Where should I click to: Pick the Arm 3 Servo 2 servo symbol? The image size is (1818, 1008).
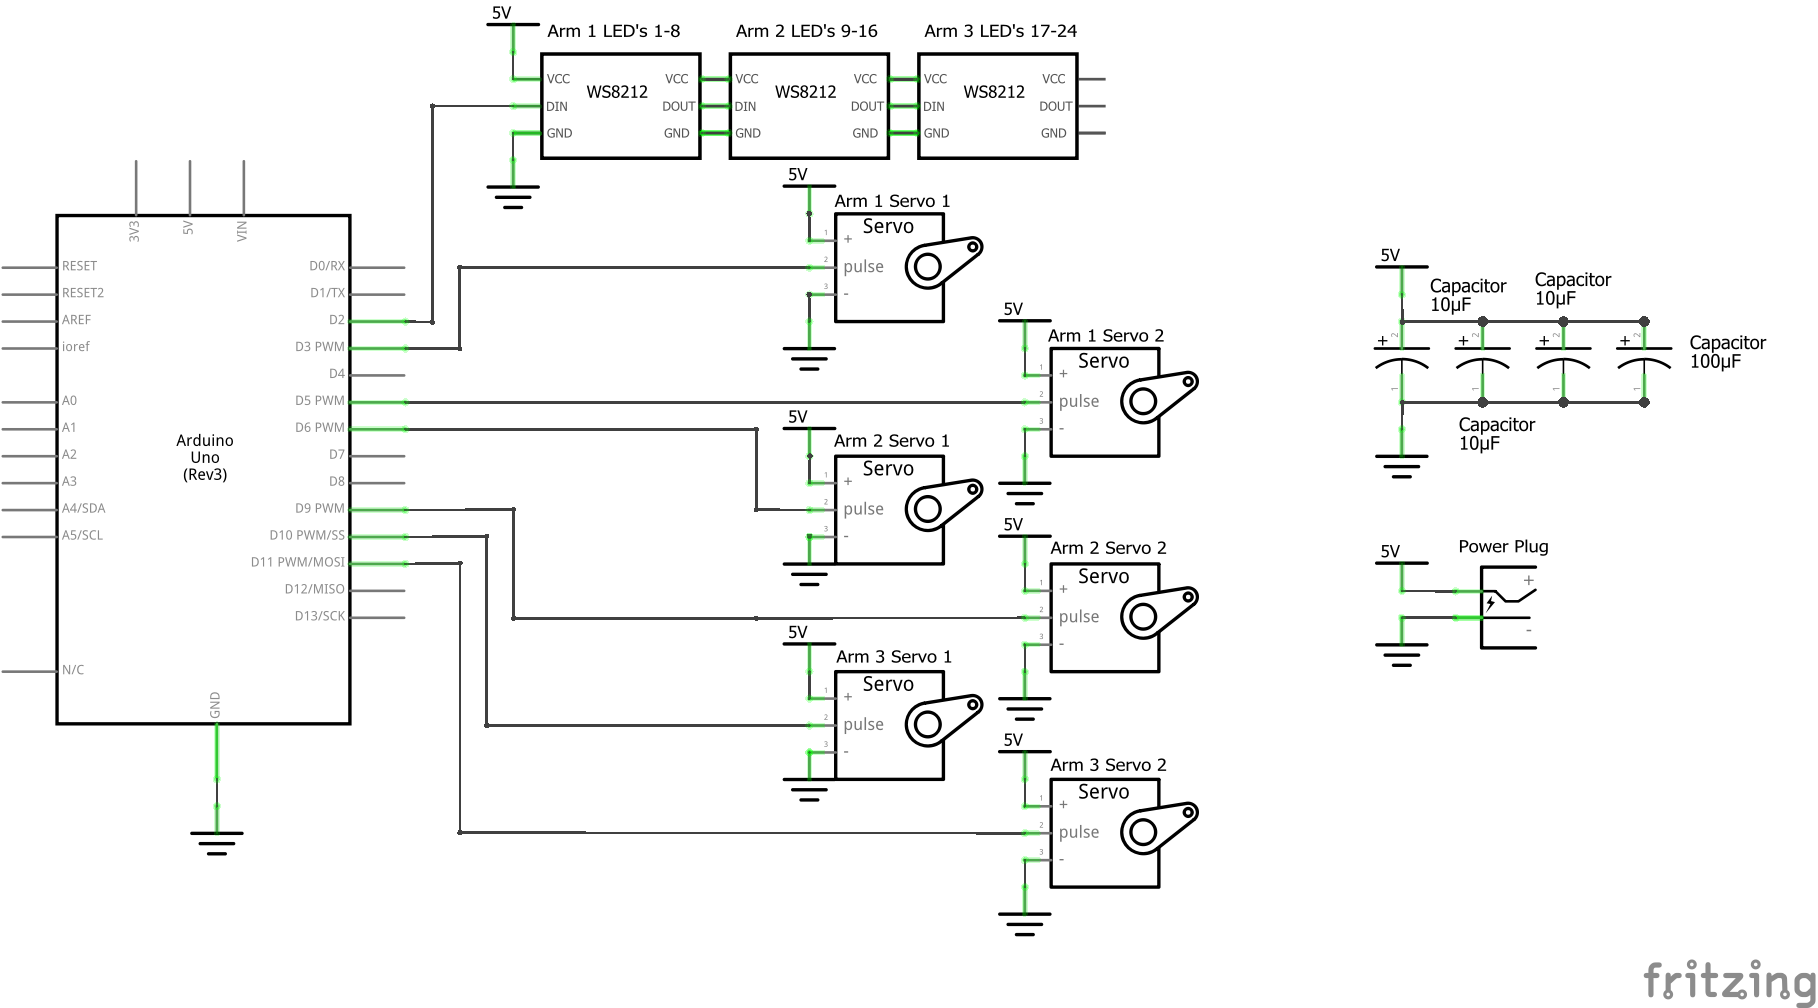click(1104, 832)
